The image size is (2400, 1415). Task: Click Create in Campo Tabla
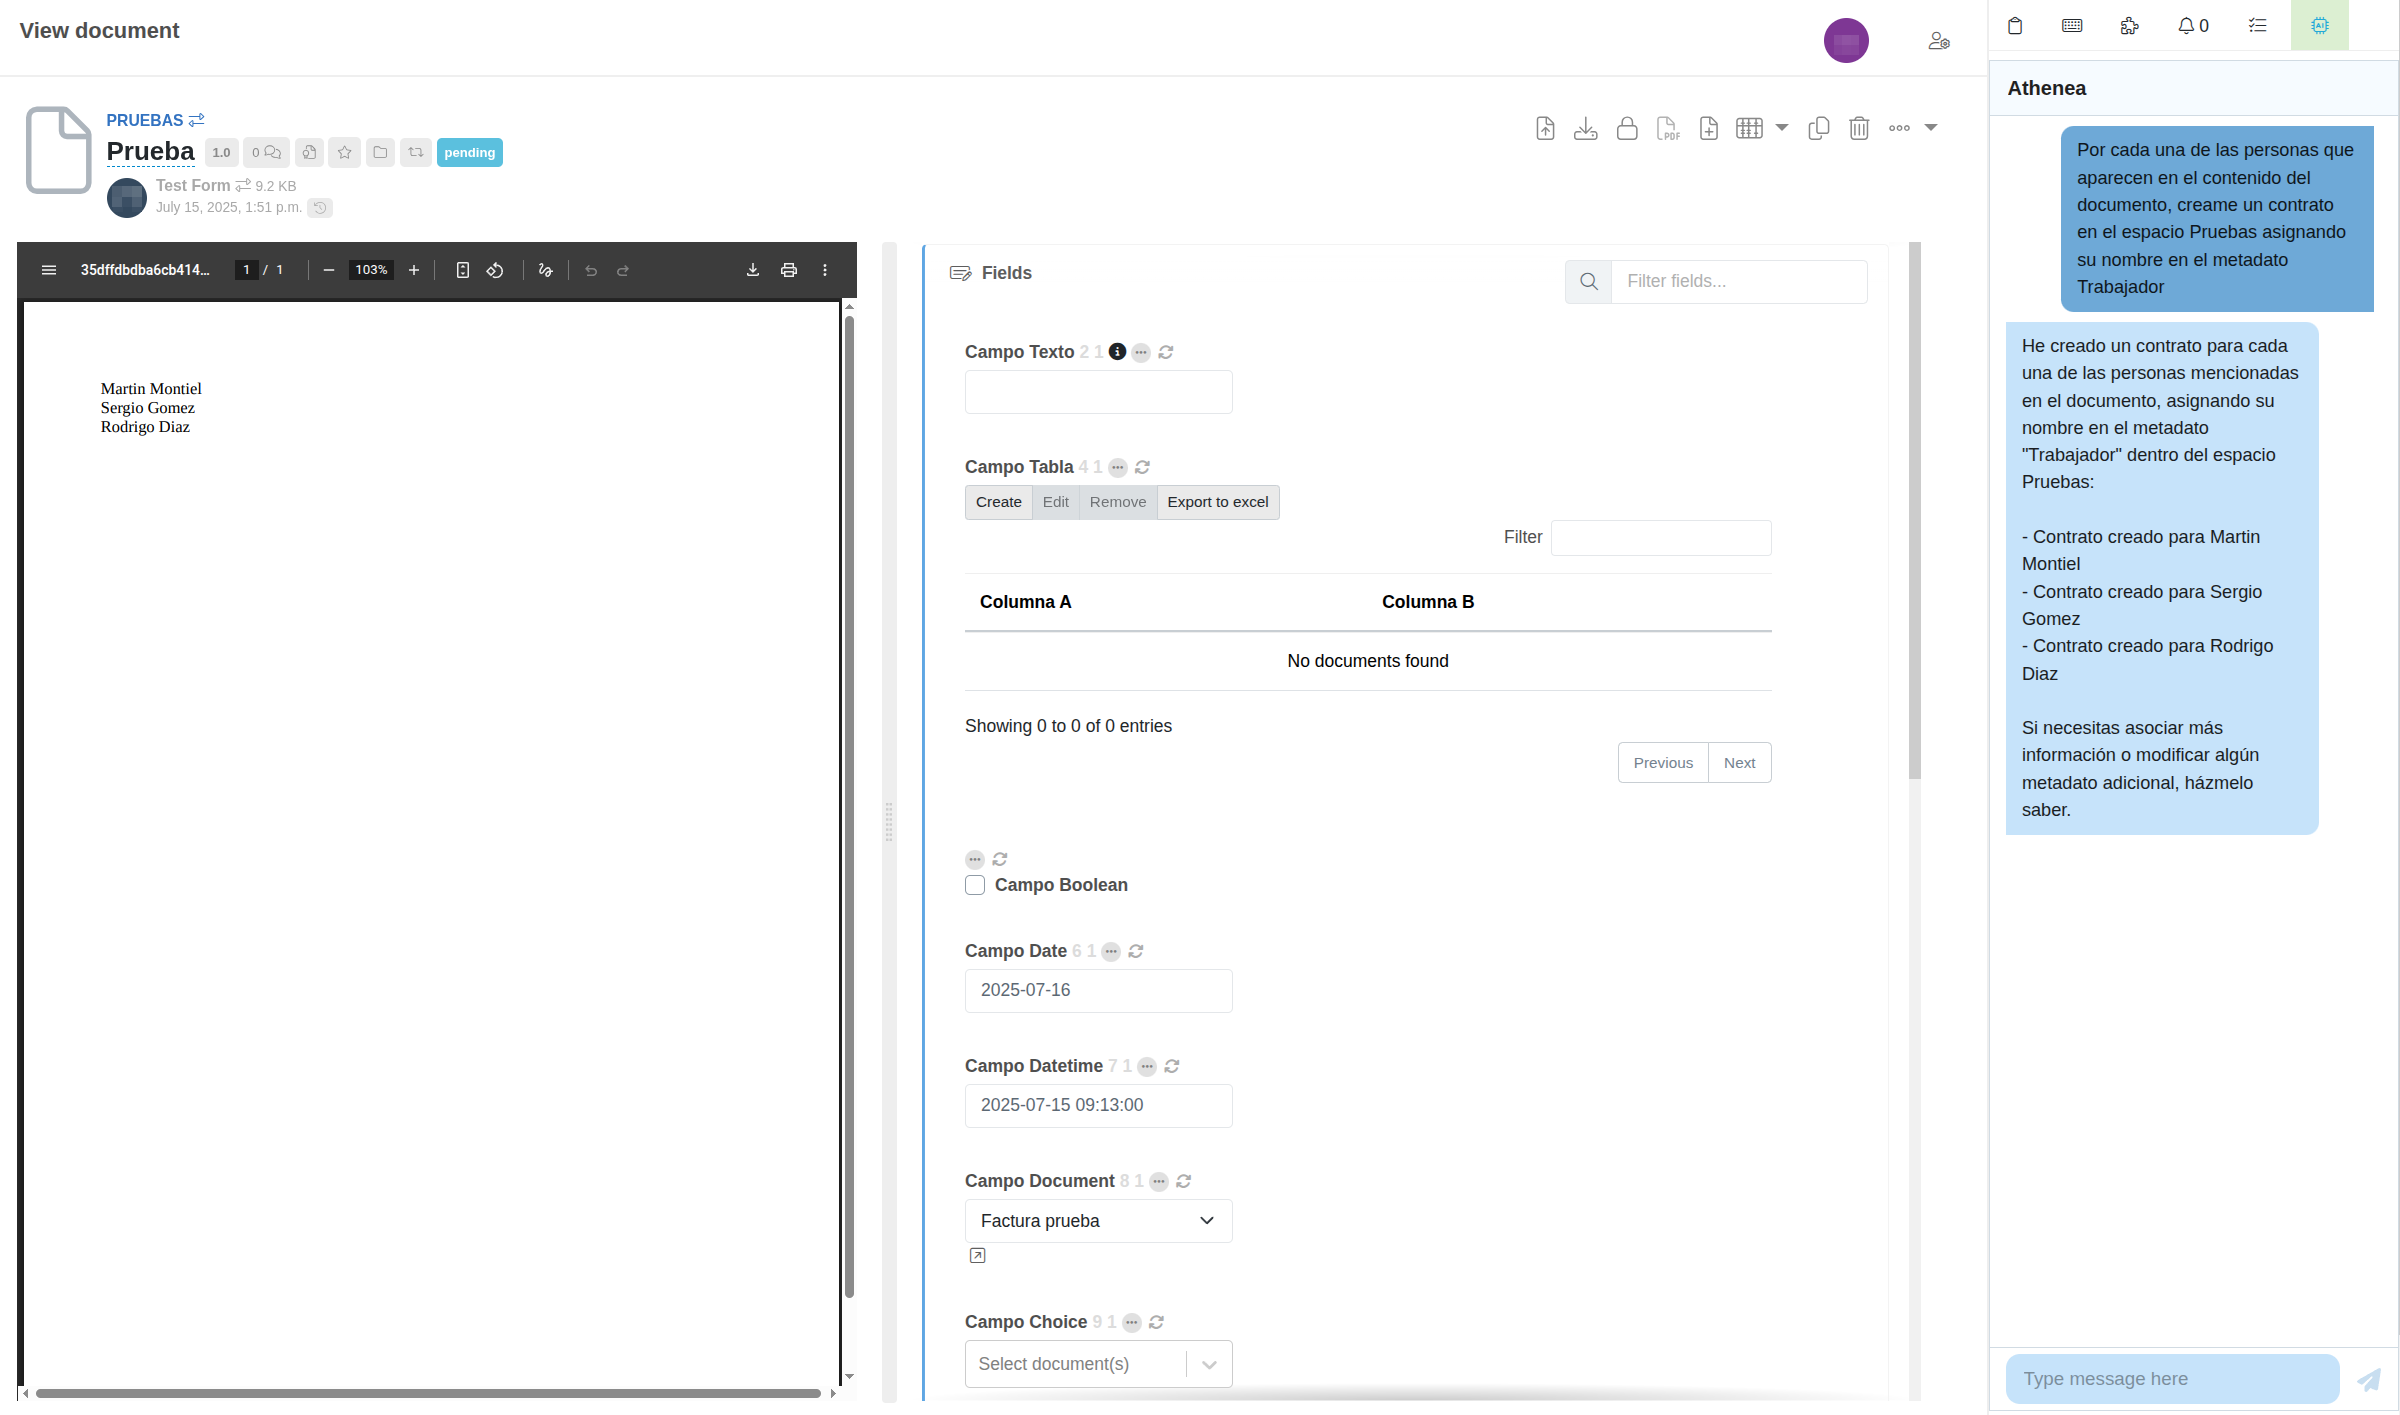[x=998, y=502]
